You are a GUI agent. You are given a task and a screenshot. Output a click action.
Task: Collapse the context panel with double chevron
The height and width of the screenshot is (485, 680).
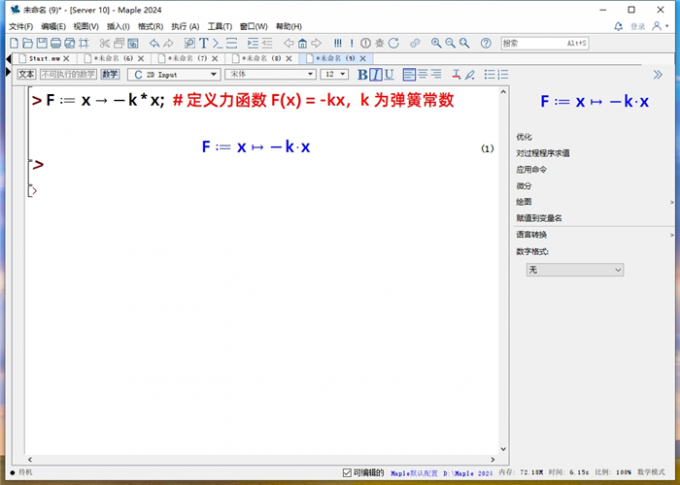[658, 75]
